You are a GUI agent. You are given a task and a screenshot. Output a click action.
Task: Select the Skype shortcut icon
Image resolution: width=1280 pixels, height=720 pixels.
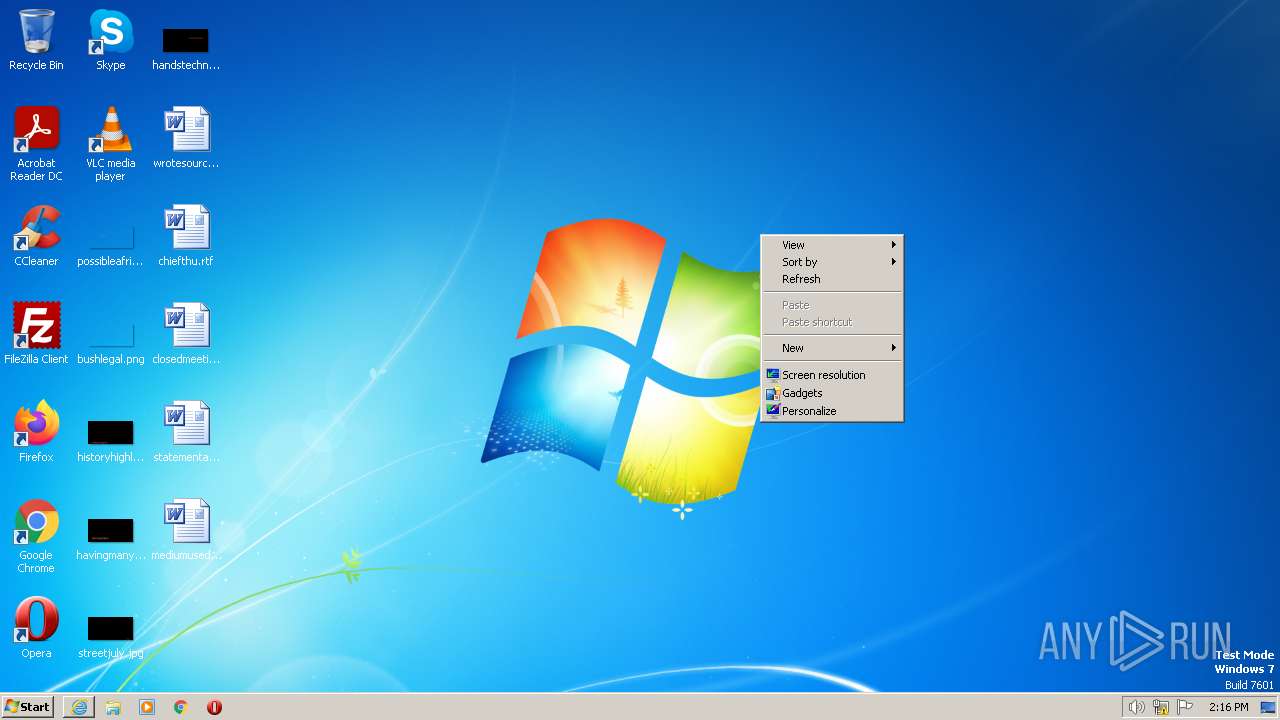[x=110, y=40]
